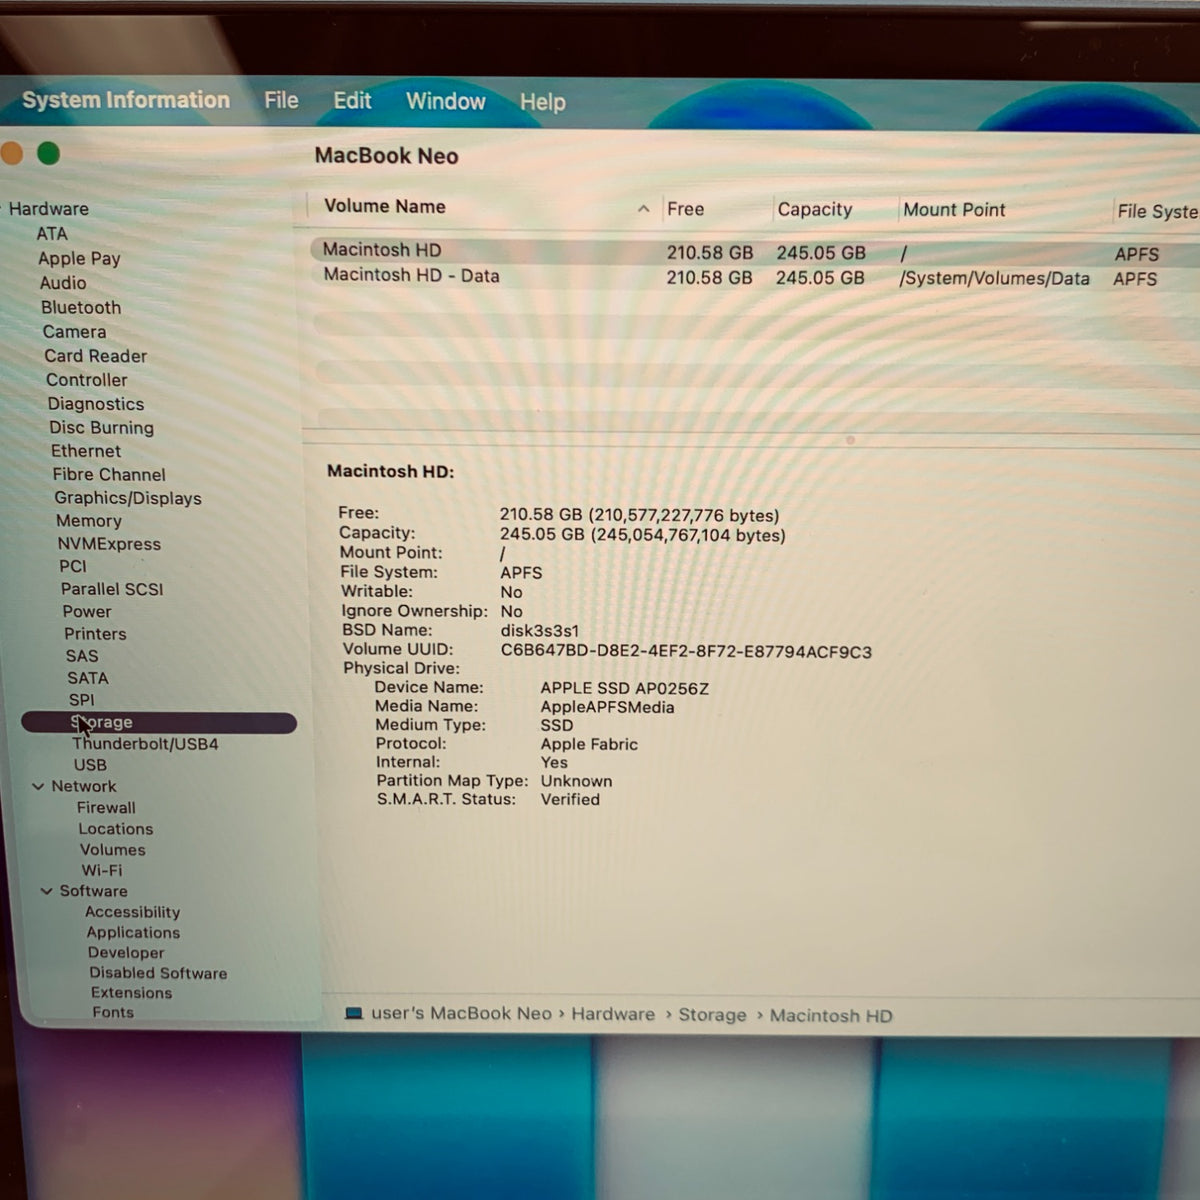Open the File menu
The height and width of the screenshot is (1200, 1200).
coord(281,100)
